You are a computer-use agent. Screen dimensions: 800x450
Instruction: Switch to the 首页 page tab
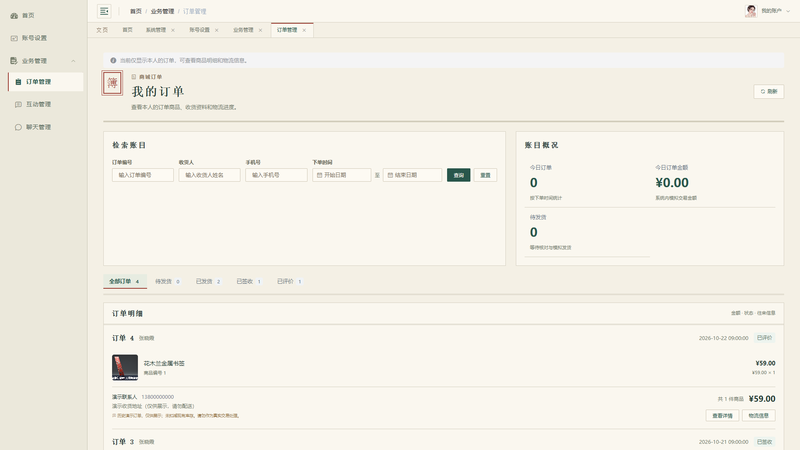click(128, 30)
